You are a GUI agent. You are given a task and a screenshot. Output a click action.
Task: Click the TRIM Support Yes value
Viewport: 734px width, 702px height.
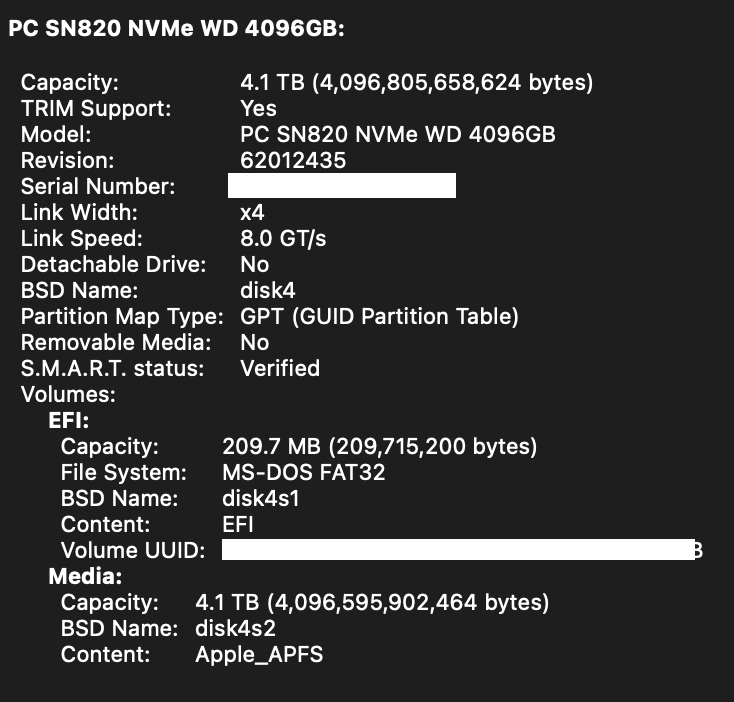pos(258,109)
